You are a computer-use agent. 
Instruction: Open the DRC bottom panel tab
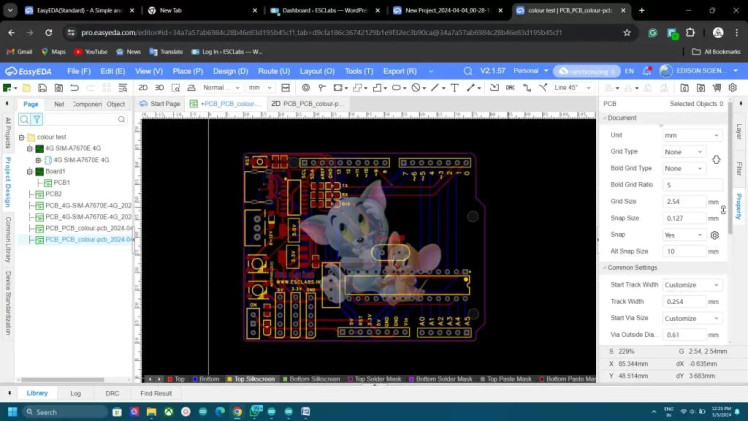[112, 394]
